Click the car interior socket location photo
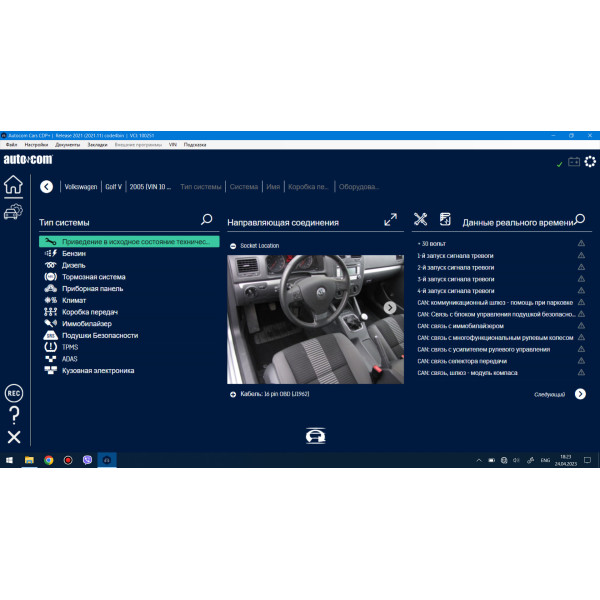Viewport: 600px width, 600px height. click(315, 320)
